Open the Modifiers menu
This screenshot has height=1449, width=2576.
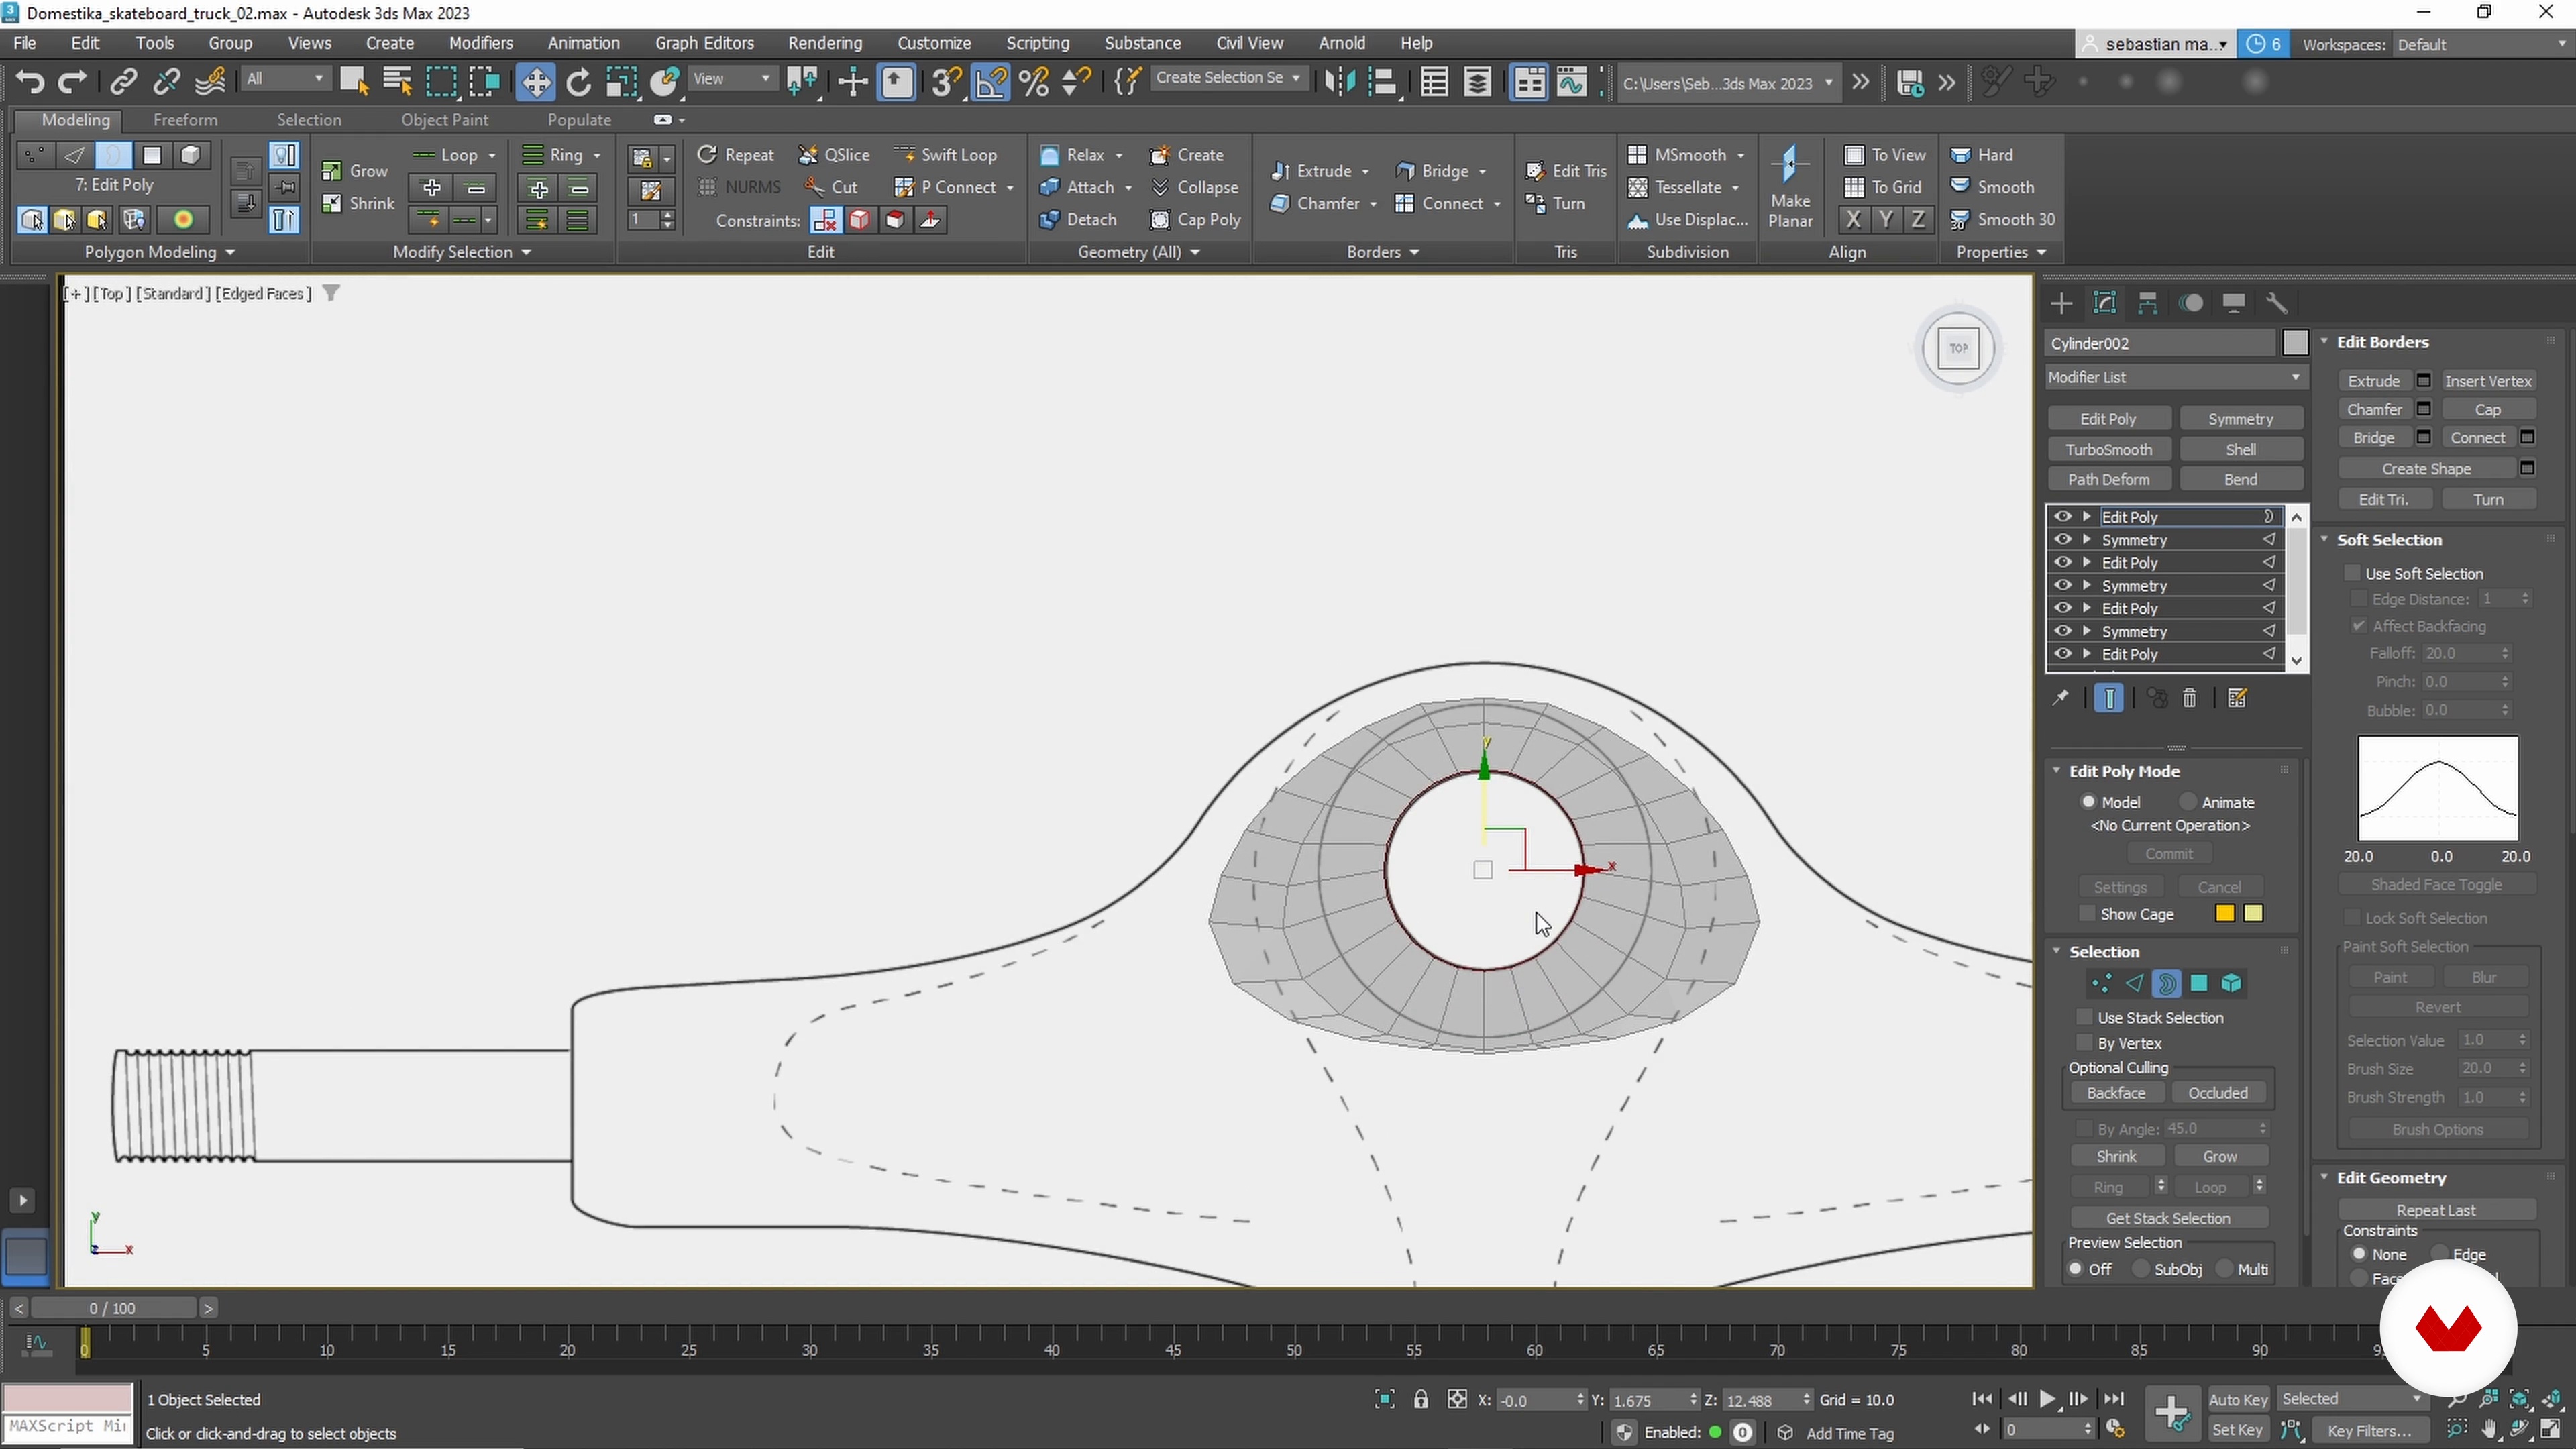click(481, 43)
